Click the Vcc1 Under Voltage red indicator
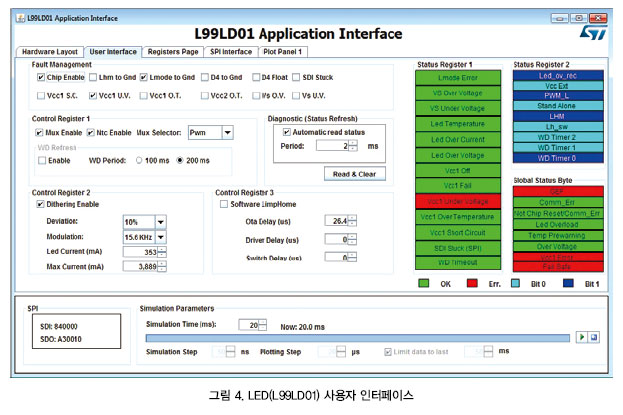This screenshot has height=415, width=623. (x=458, y=202)
